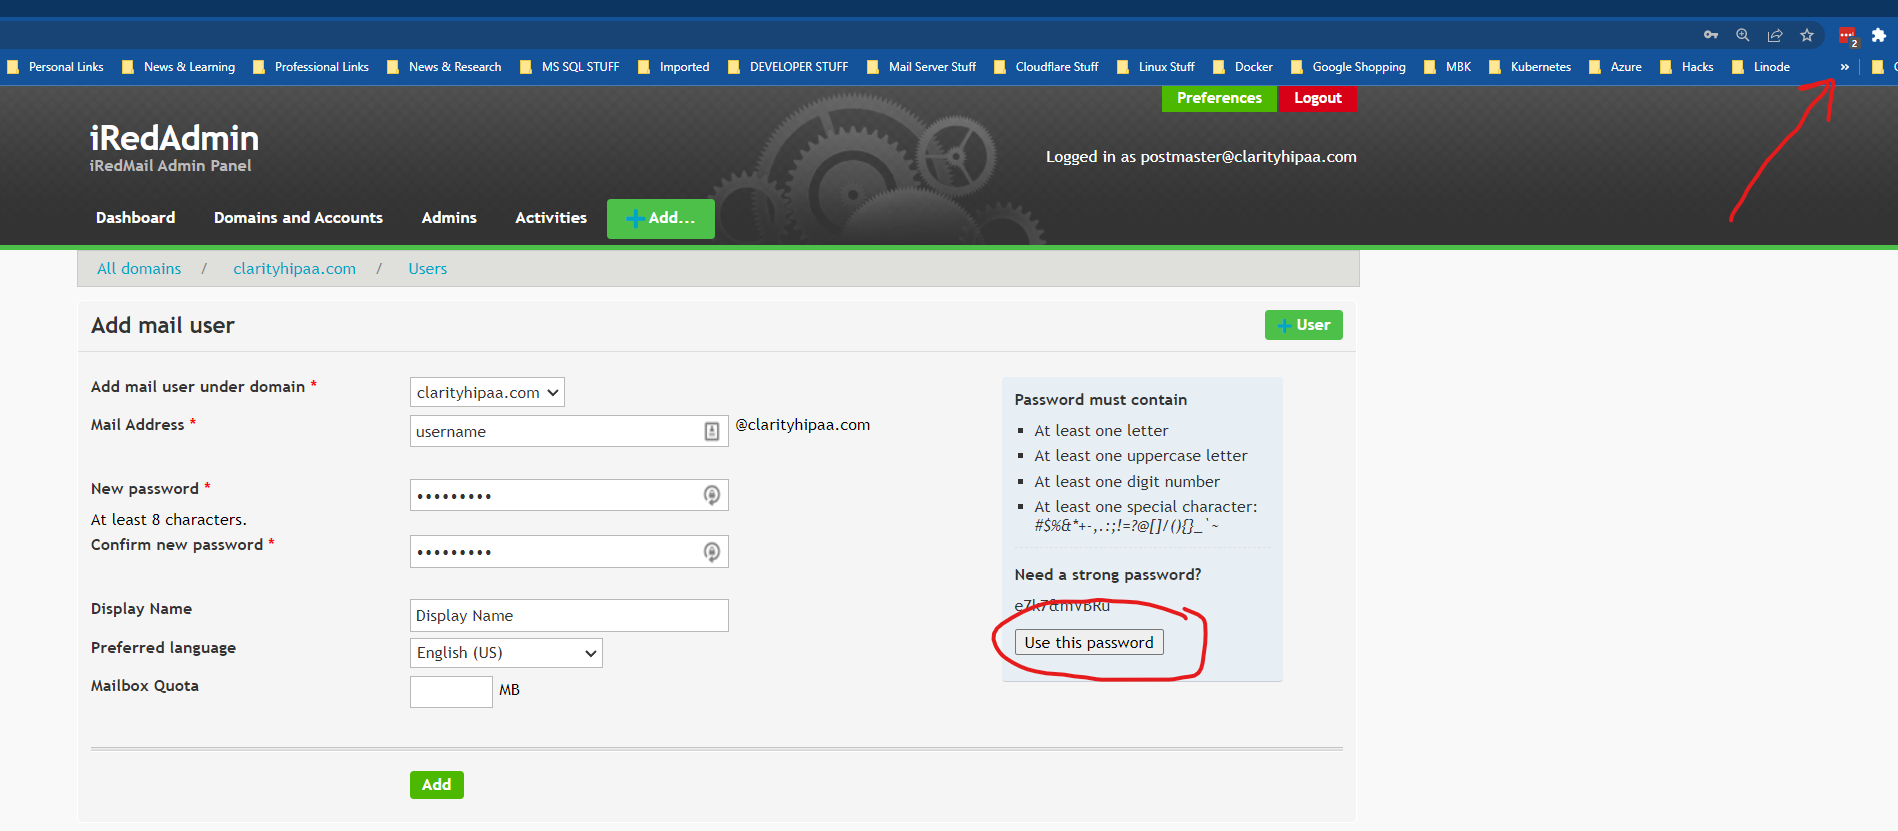The image size is (1898, 831).
Task: Open Domains and Accounts section
Action: click(x=298, y=218)
